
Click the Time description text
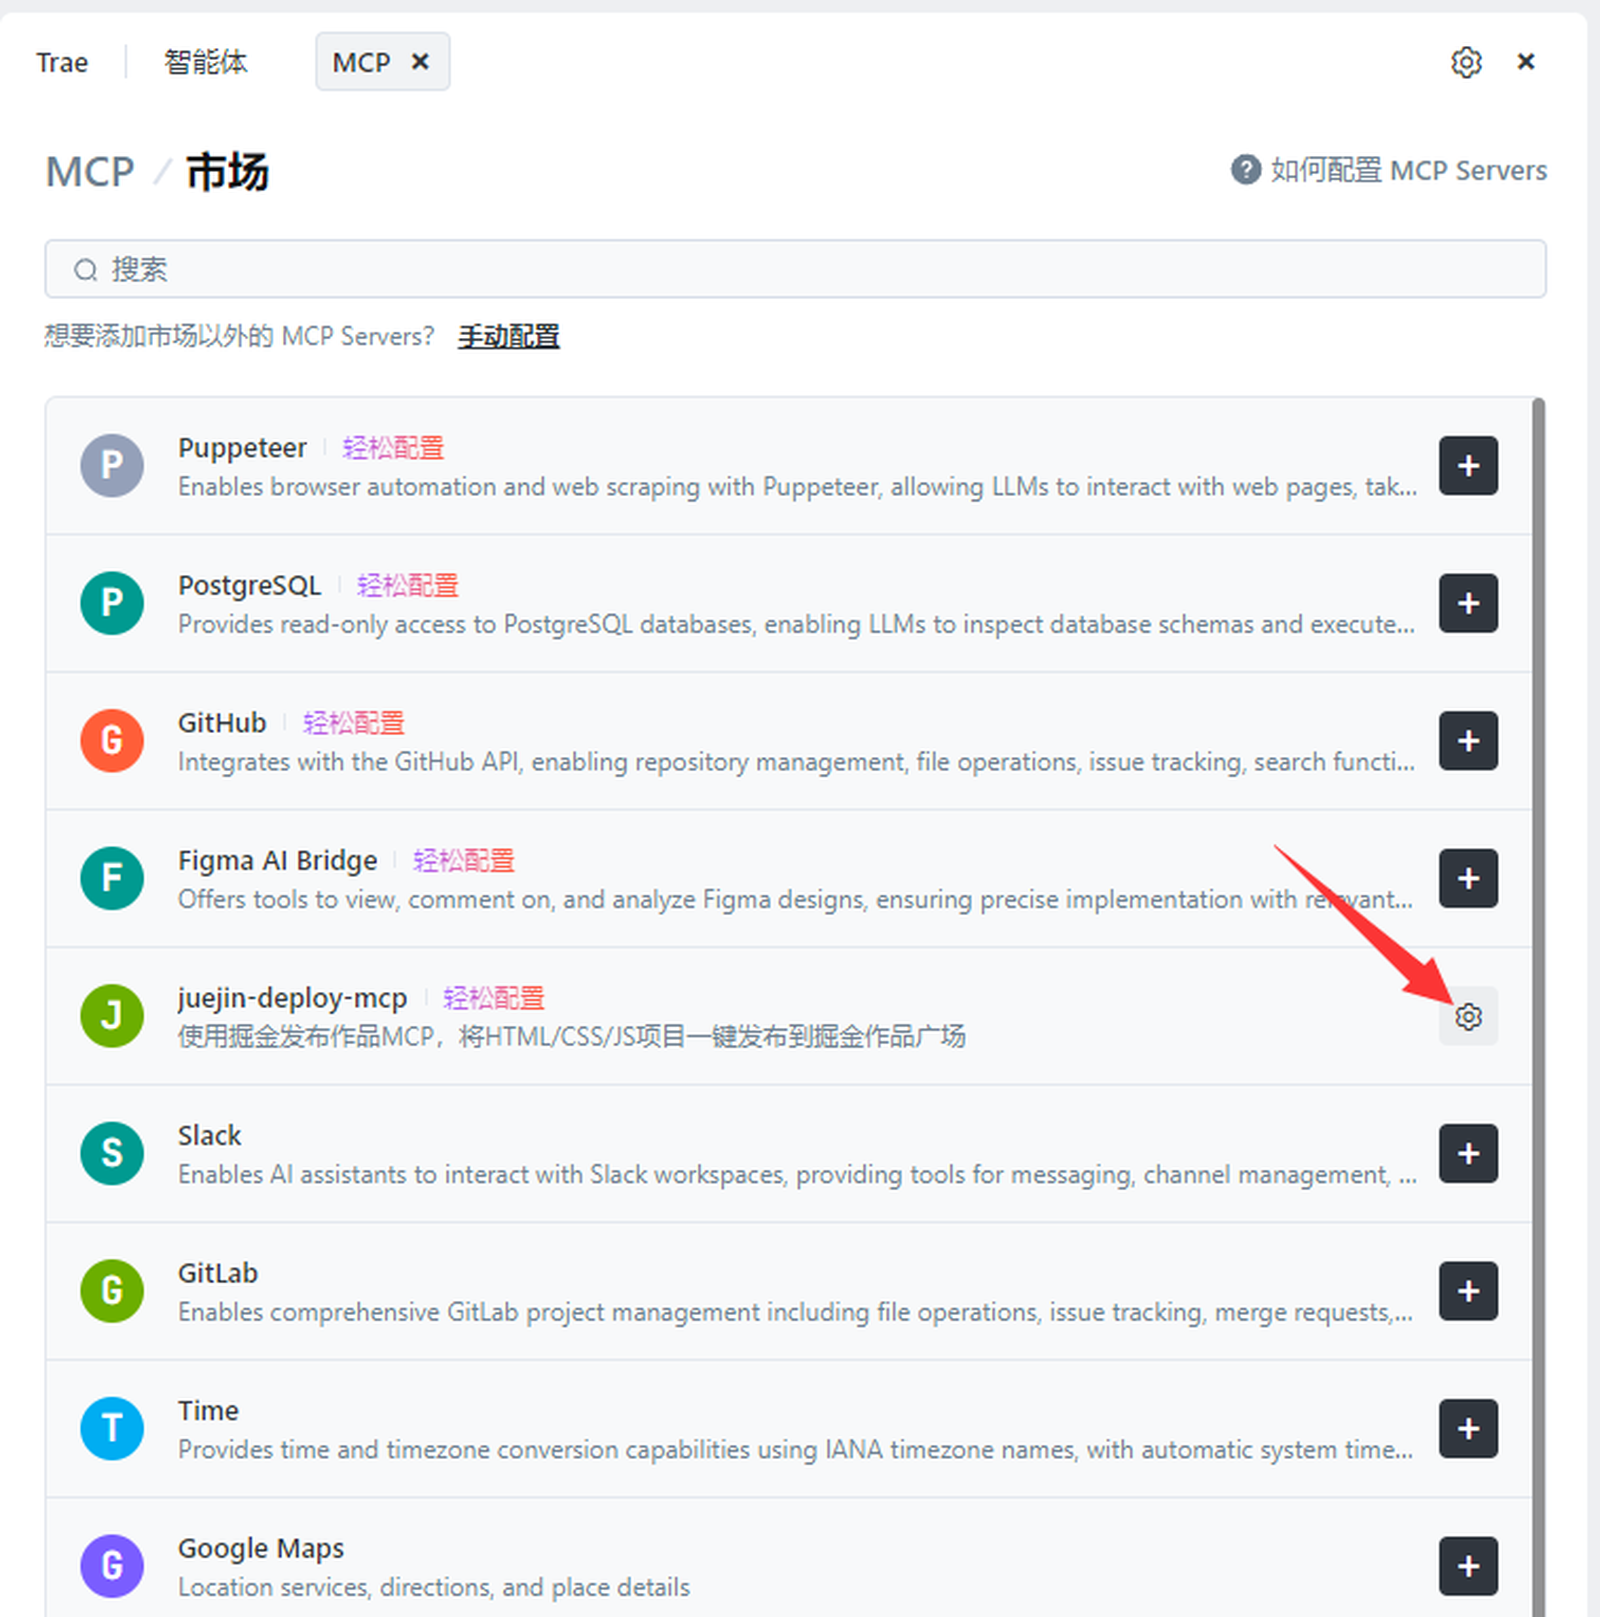pos(795,1450)
